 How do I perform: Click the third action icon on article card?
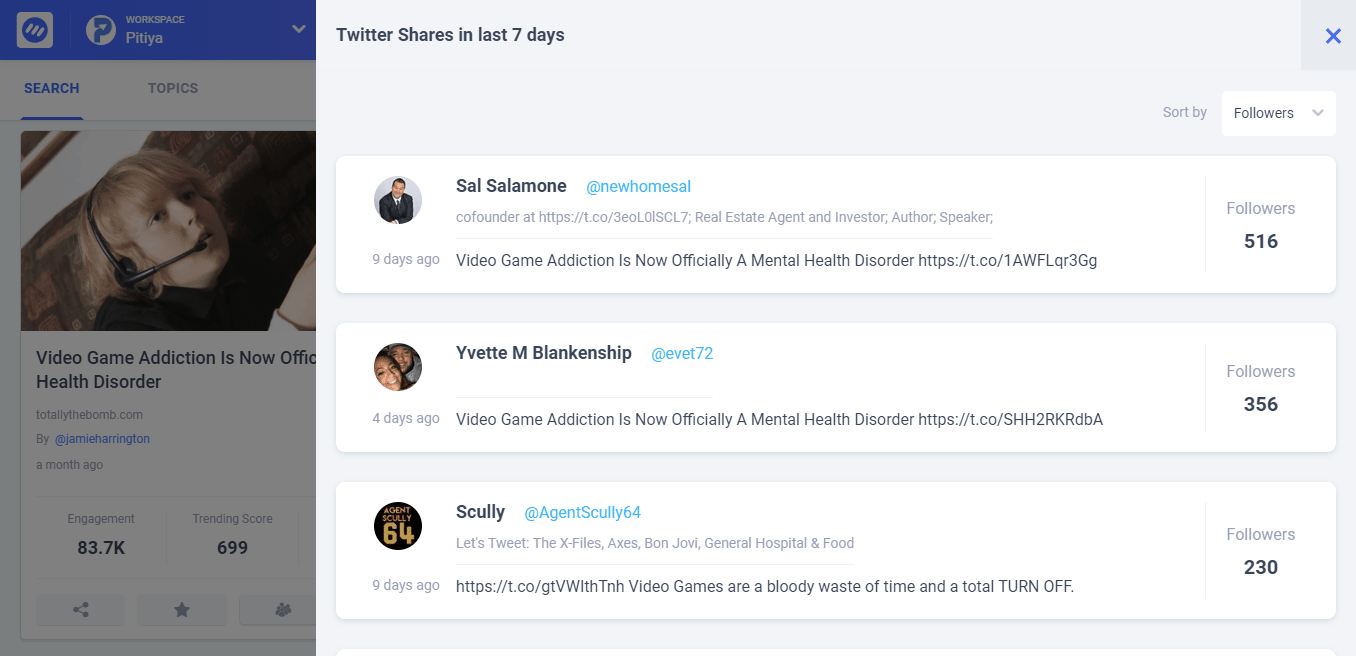point(283,610)
